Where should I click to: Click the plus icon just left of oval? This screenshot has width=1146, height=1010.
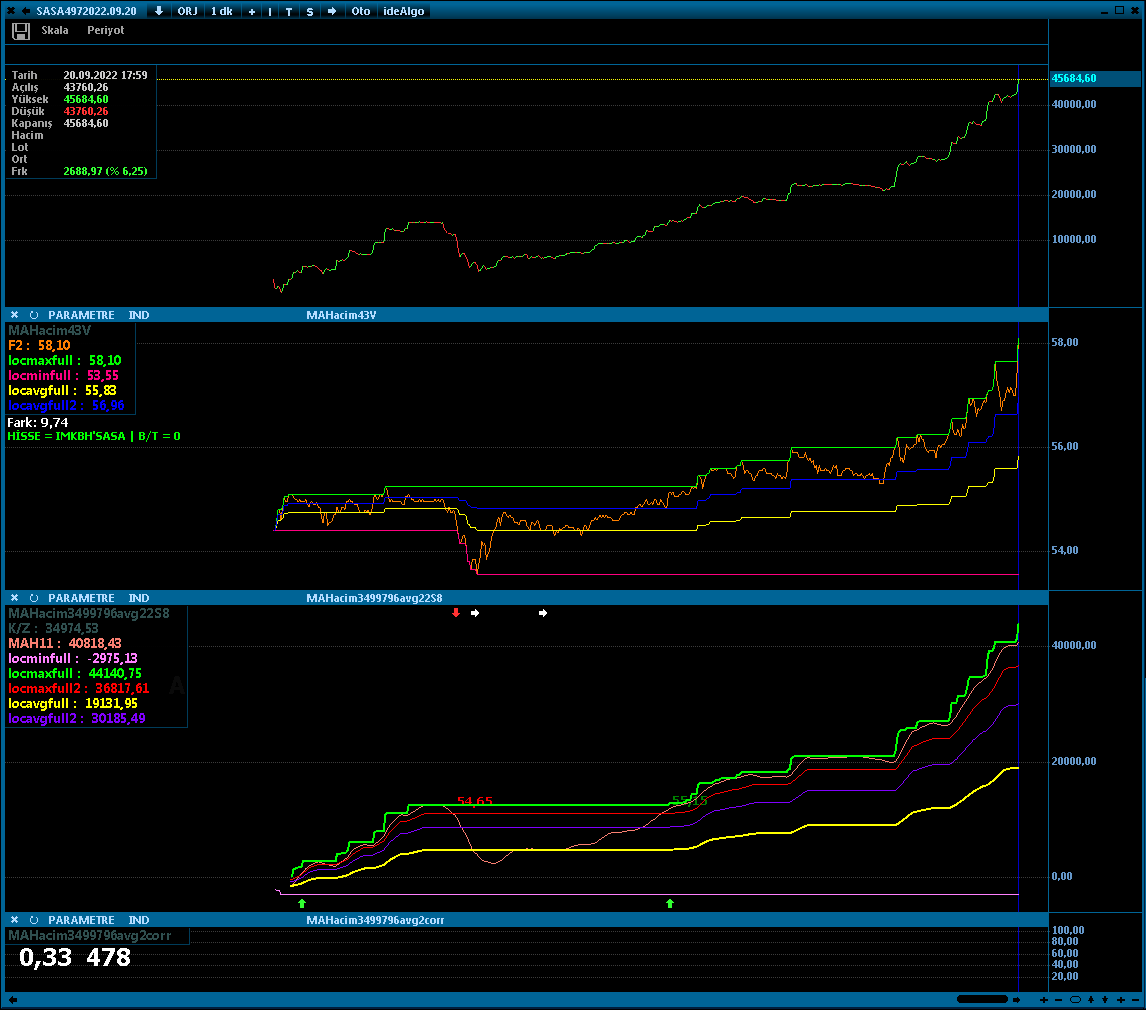pyautogui.click(x=1044, y=1000)
